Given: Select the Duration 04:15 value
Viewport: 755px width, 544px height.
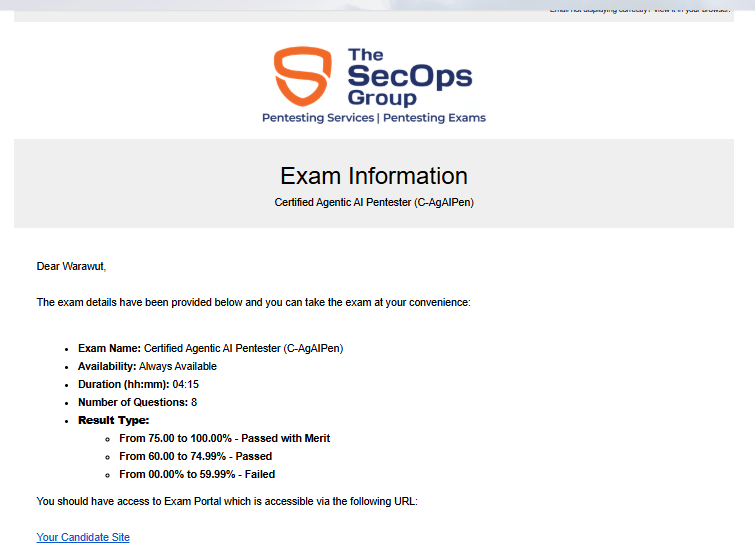Looking at the screenshot, I should [185, 384].
